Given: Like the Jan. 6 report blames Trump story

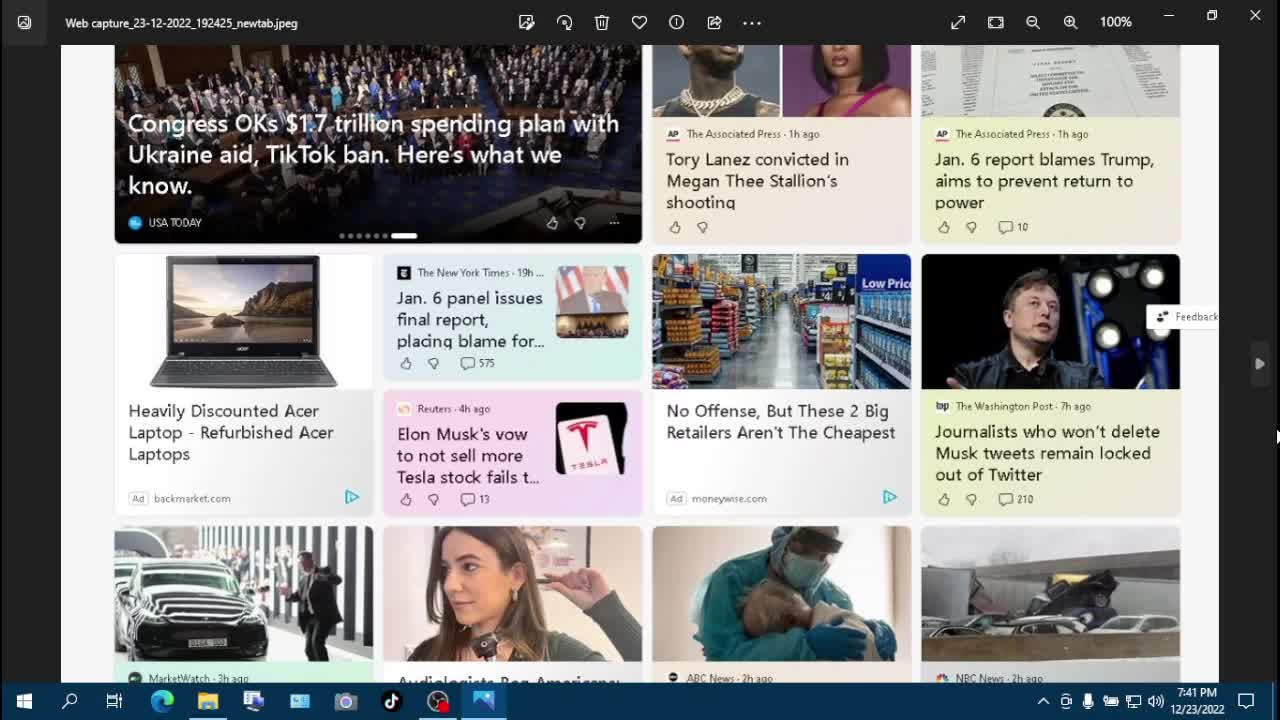Looking at the screenshot, I should click(944, 228).
